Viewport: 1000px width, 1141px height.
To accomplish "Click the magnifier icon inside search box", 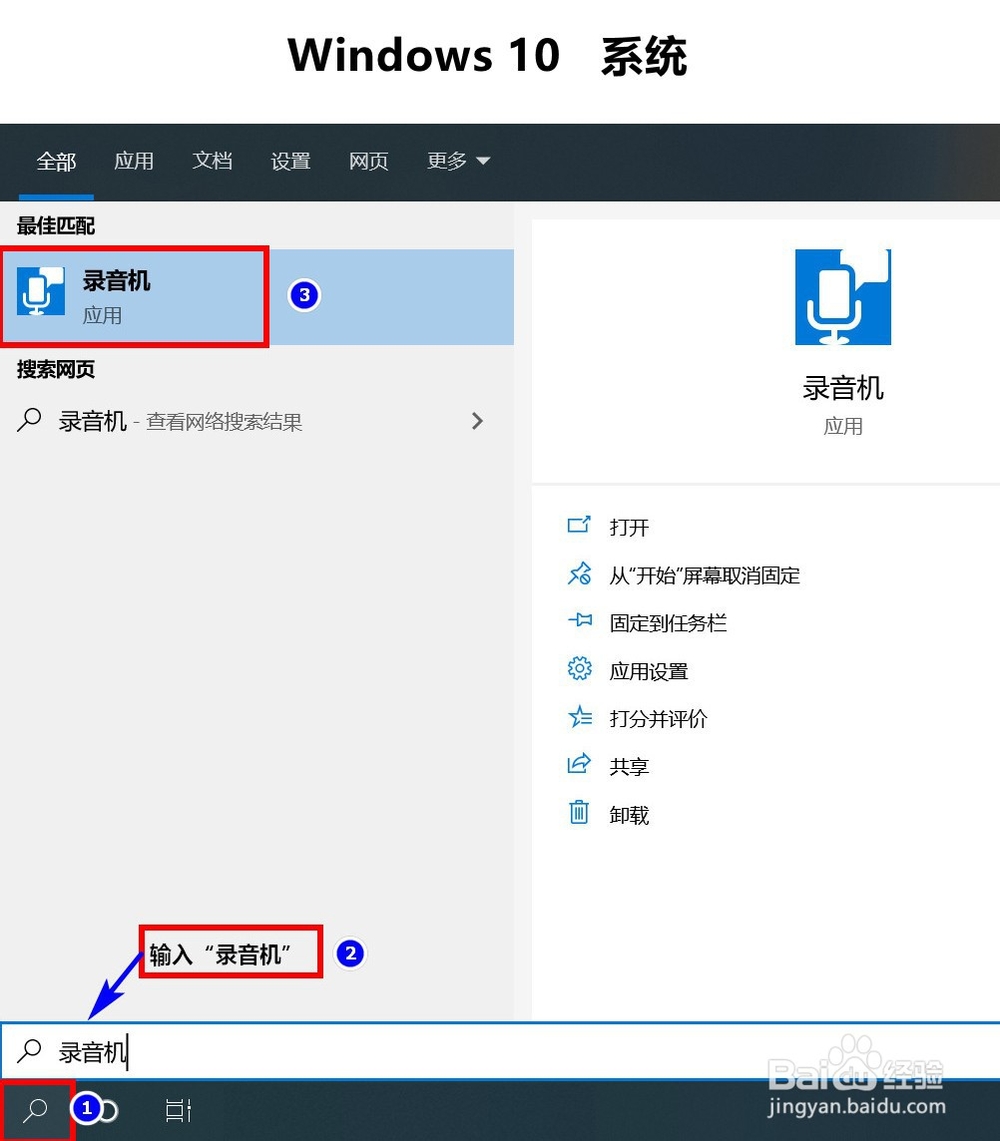I will (x=29, y=1051).
